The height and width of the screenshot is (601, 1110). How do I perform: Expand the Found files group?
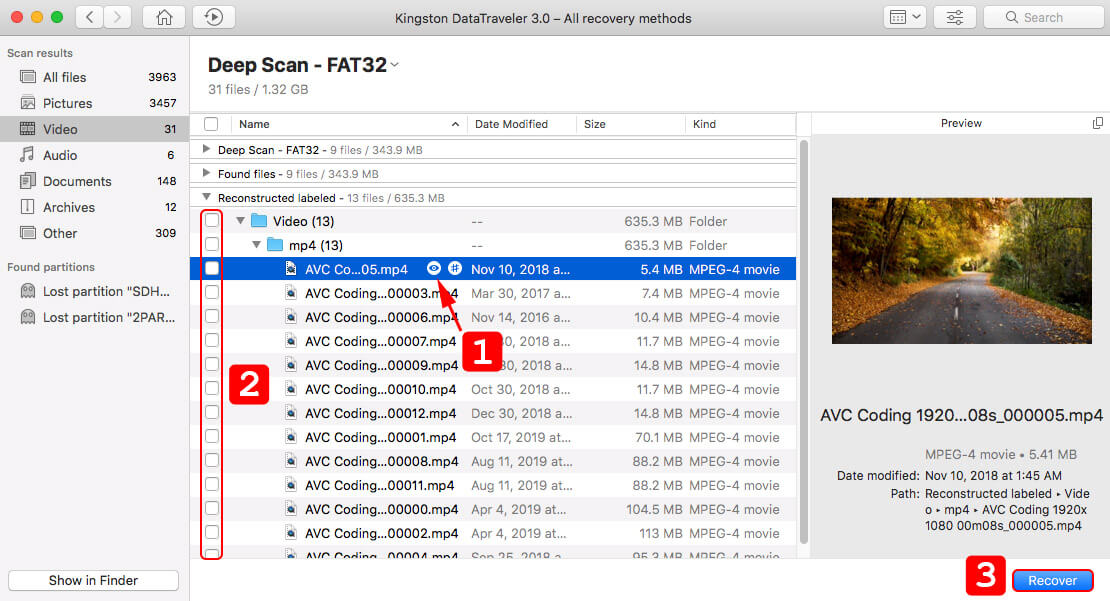click(x=206, y=173)
